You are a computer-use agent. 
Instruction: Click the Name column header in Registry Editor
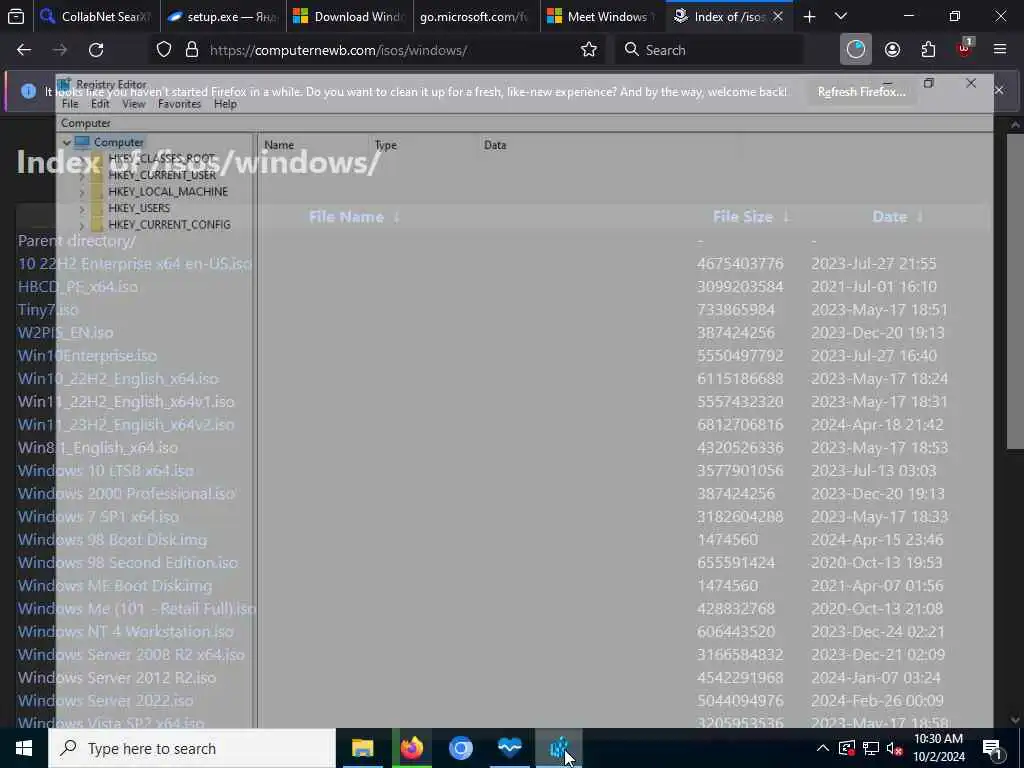[x=316, y=145]
